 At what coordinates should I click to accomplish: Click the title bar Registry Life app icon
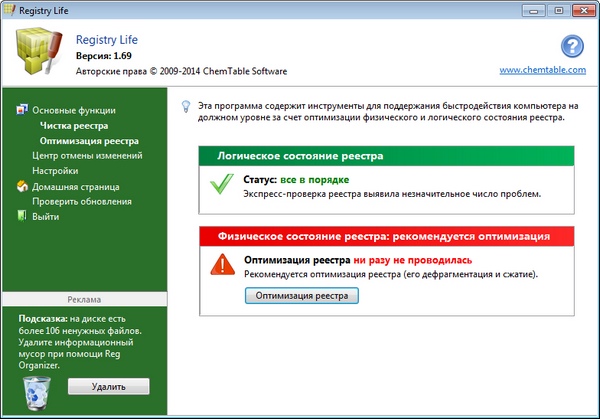click(9, 10)
